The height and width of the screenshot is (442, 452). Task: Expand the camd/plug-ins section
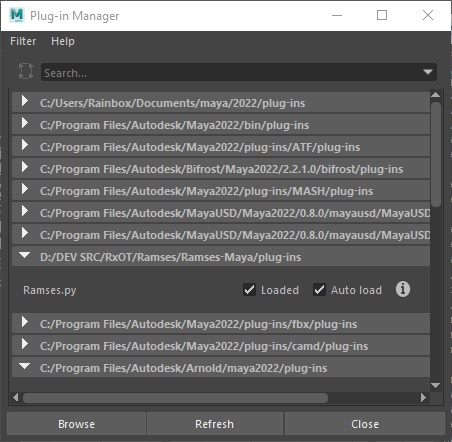pos(221,346)
